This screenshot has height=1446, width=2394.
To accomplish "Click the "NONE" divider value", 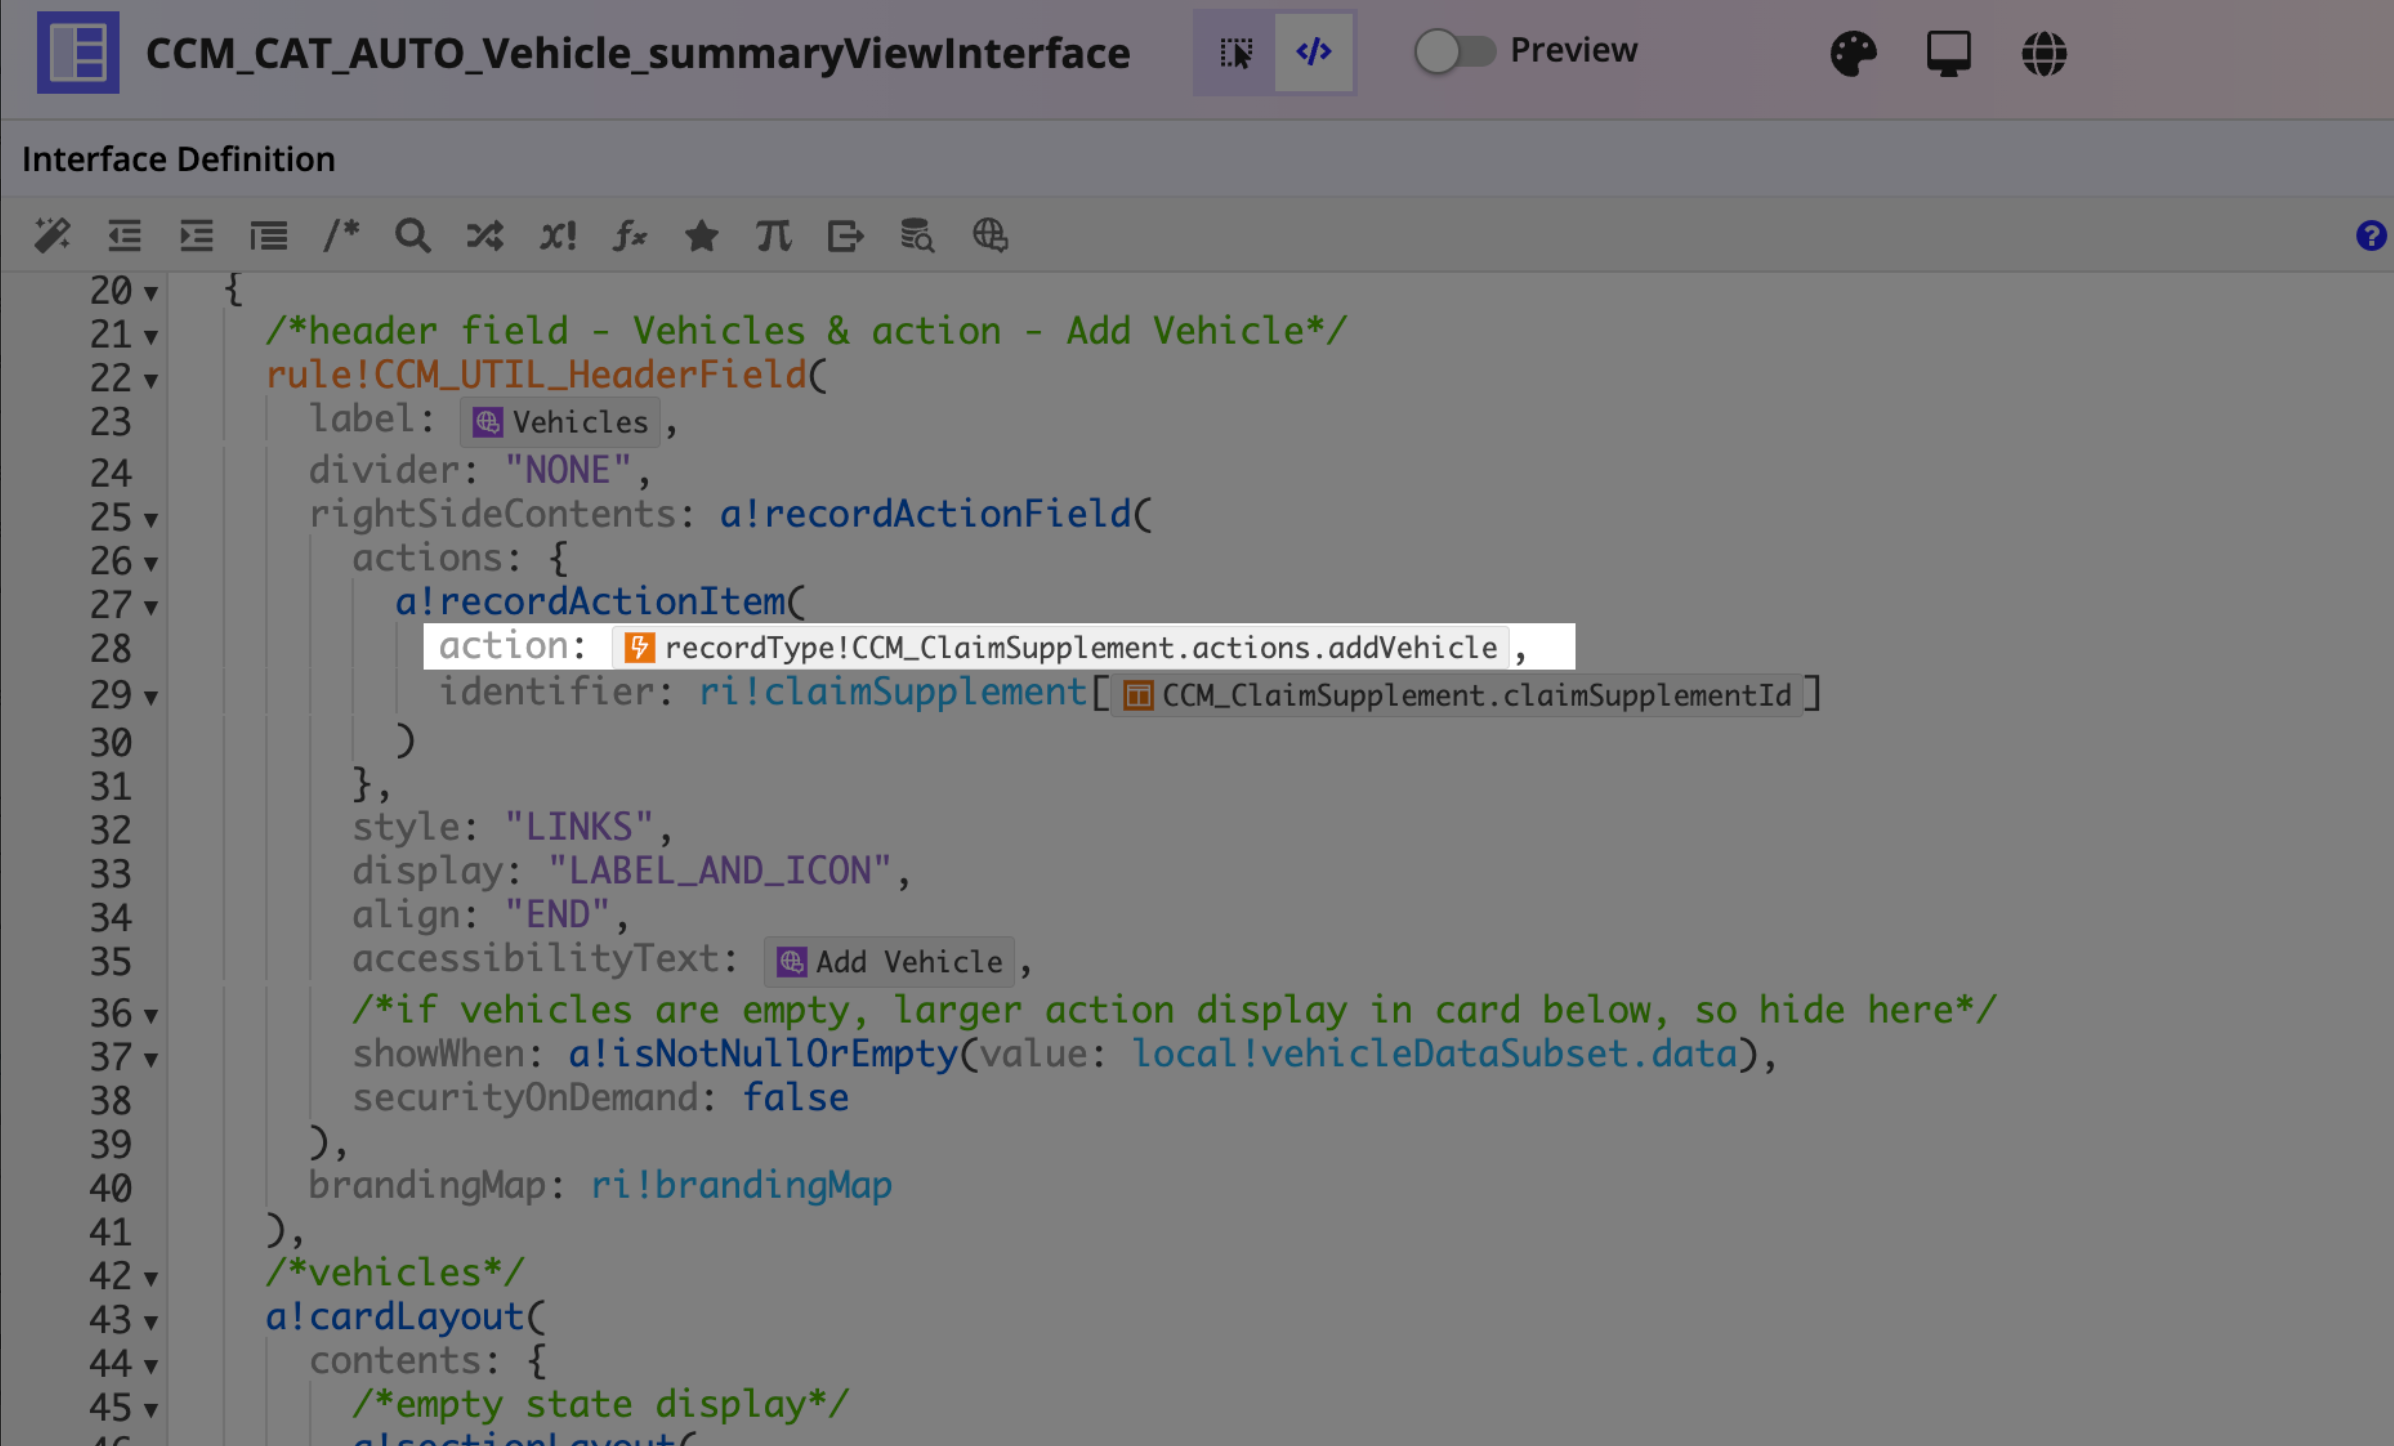I will click(568, 470).
